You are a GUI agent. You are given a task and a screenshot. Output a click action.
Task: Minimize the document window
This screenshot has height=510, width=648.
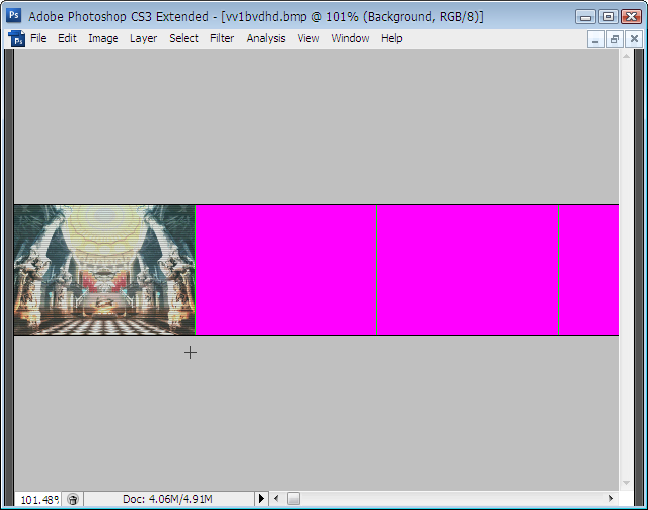point(596,39)
